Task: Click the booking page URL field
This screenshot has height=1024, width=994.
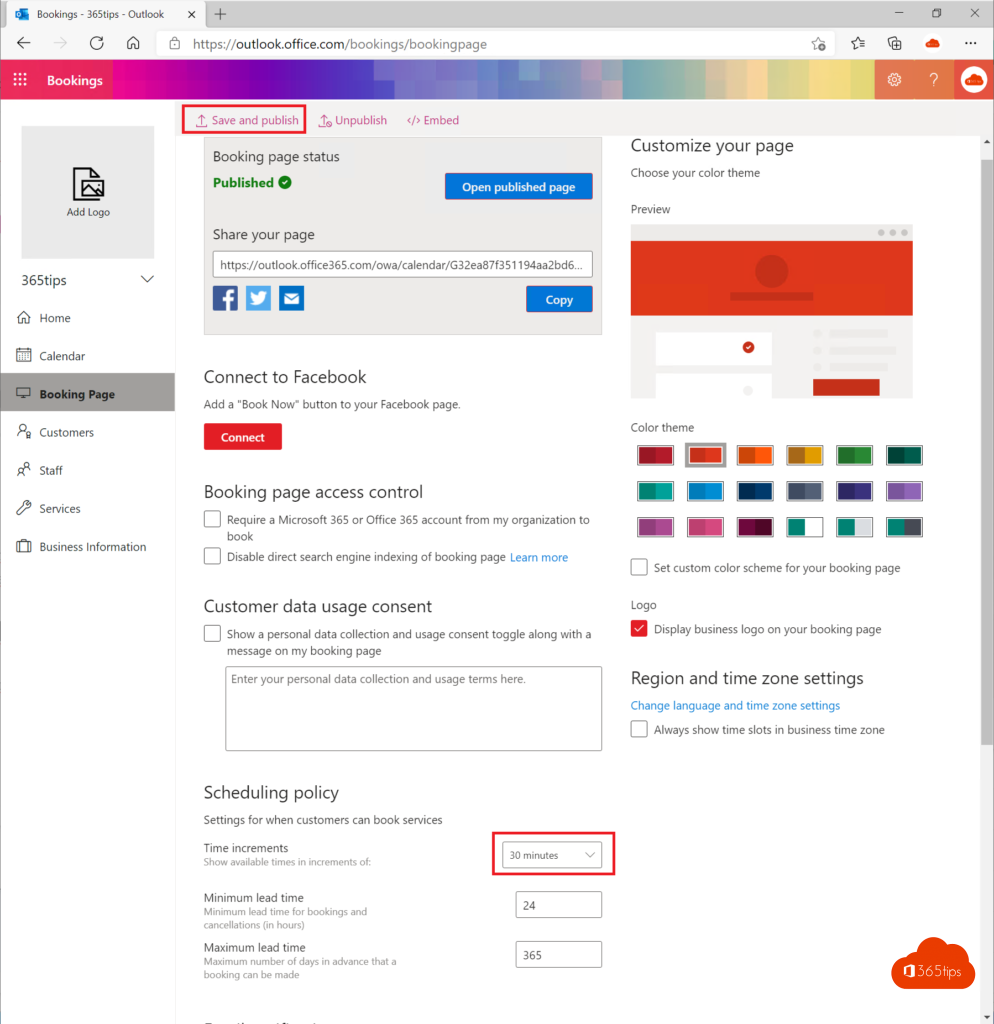Action: pos(403,264)
